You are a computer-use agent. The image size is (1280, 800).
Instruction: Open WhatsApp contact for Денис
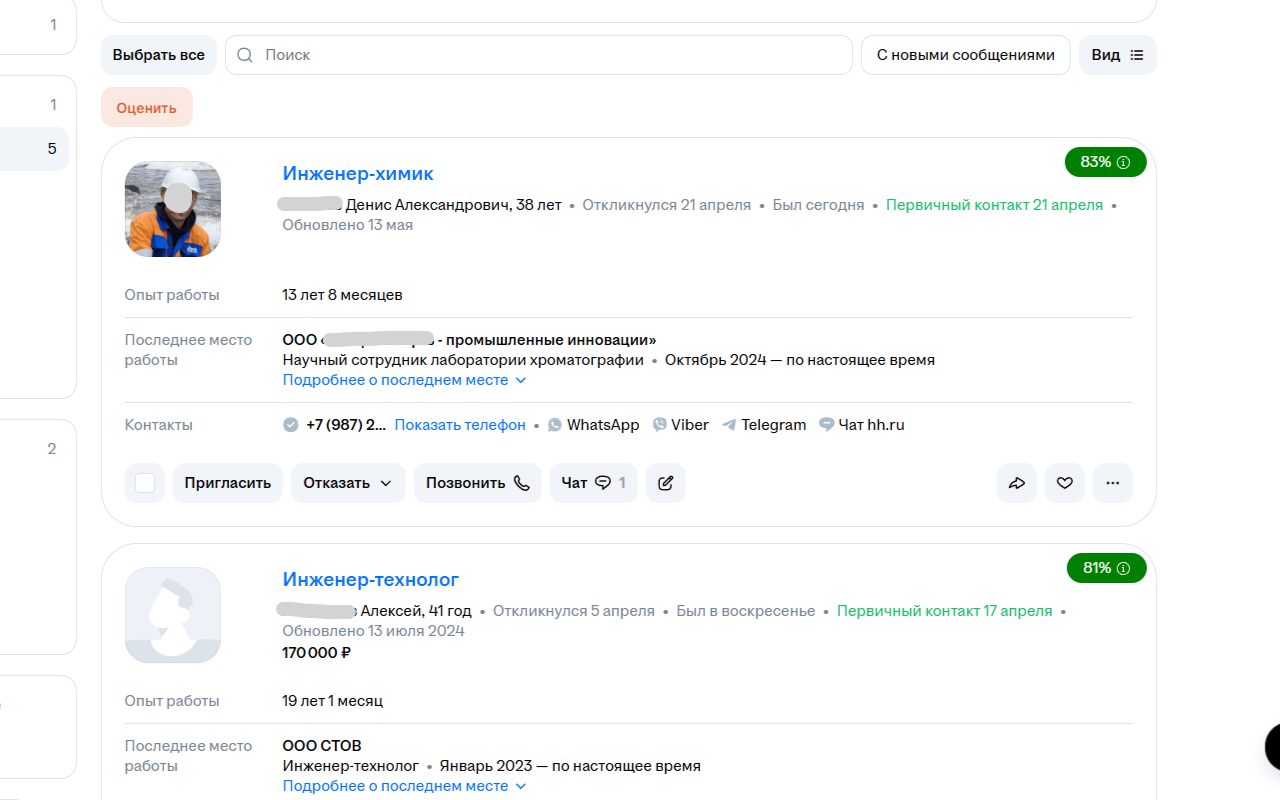pyautogui.click(x=593, y=425)
